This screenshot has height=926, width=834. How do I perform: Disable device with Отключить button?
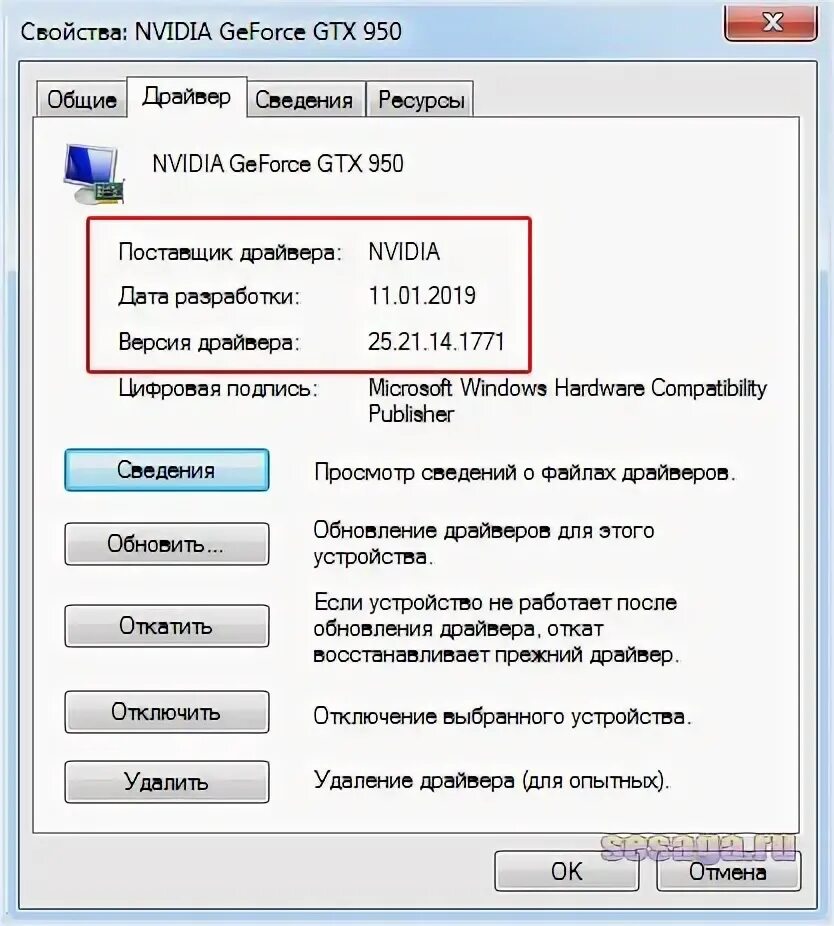tap(167, 712)
